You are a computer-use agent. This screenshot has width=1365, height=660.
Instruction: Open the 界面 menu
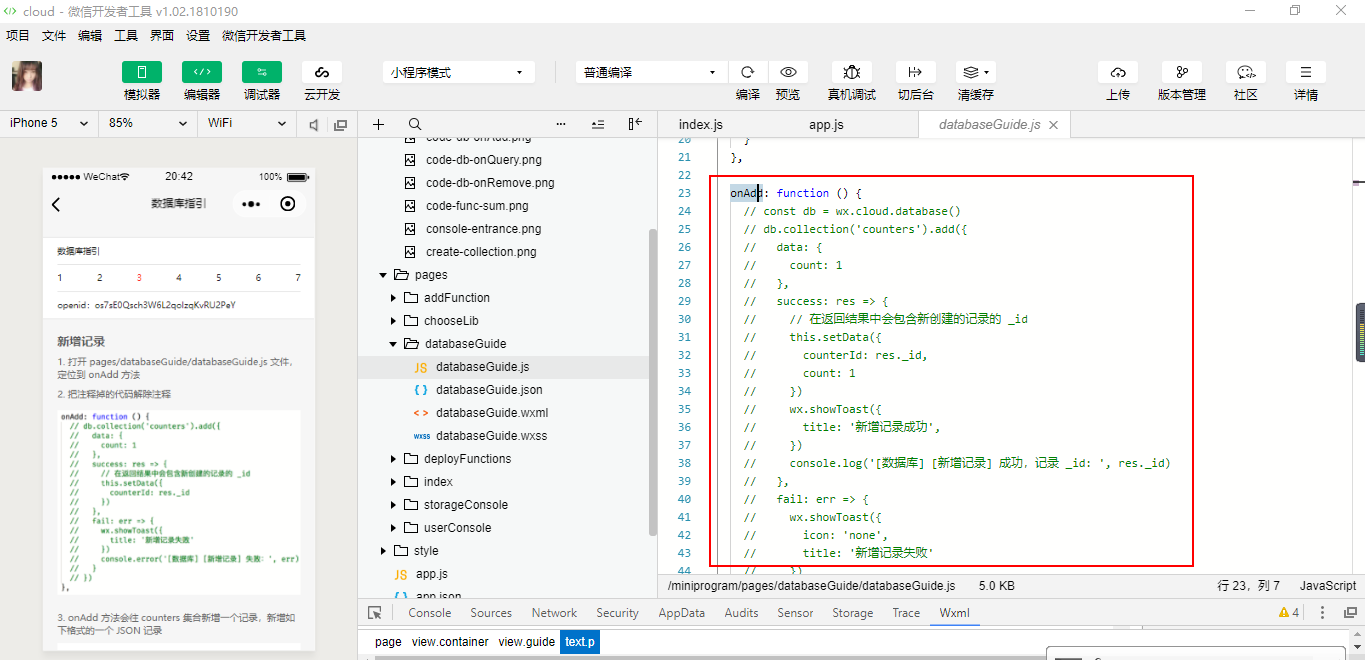pos(162,35)
